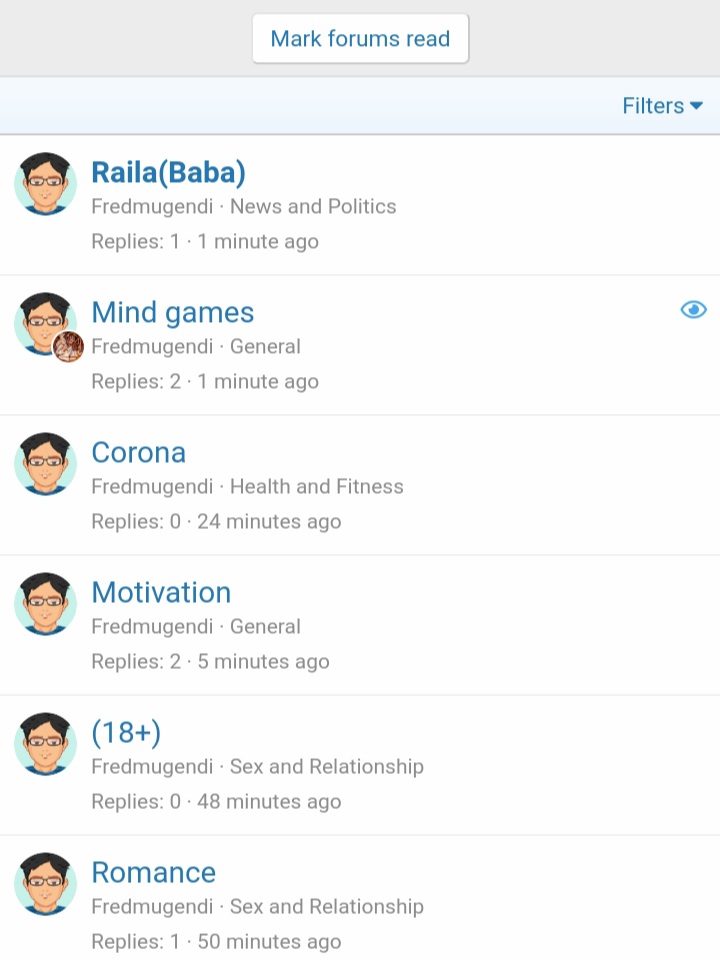Click the avatar beside the Corona thread
Screen dimensions: 720x960
(x=45, y=464)
